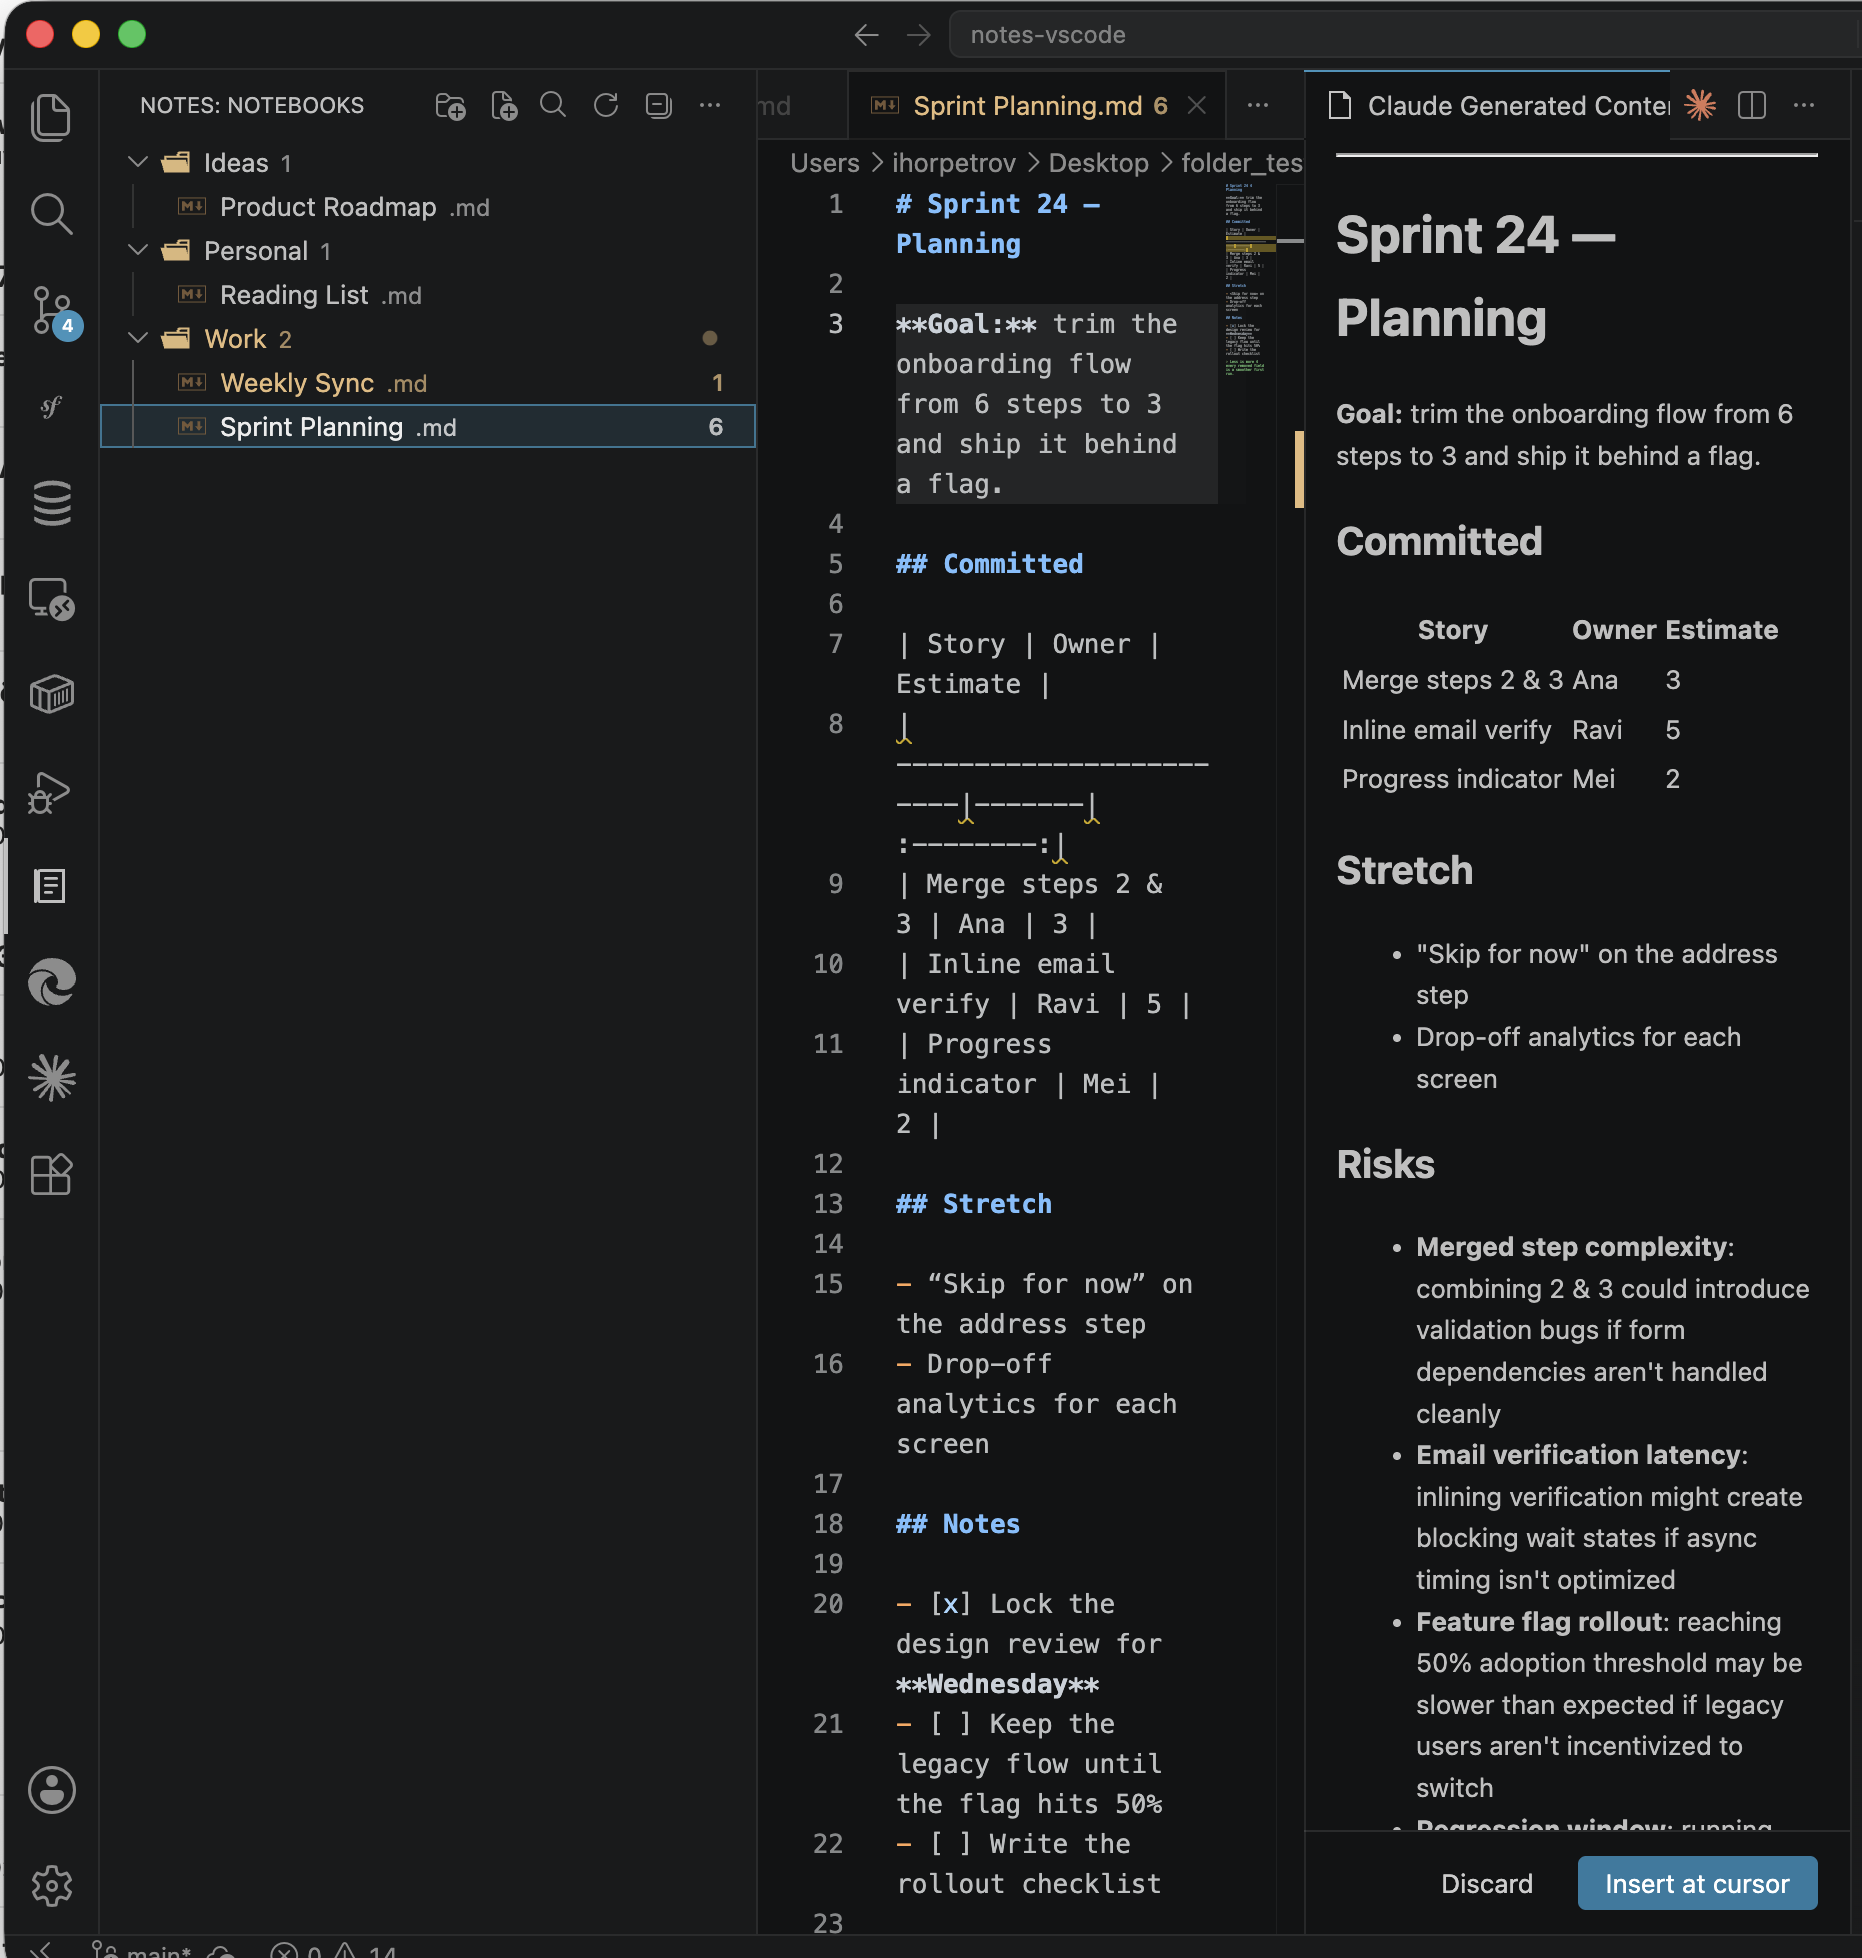Collapse the Work notebook folder

tap(139, 338)
